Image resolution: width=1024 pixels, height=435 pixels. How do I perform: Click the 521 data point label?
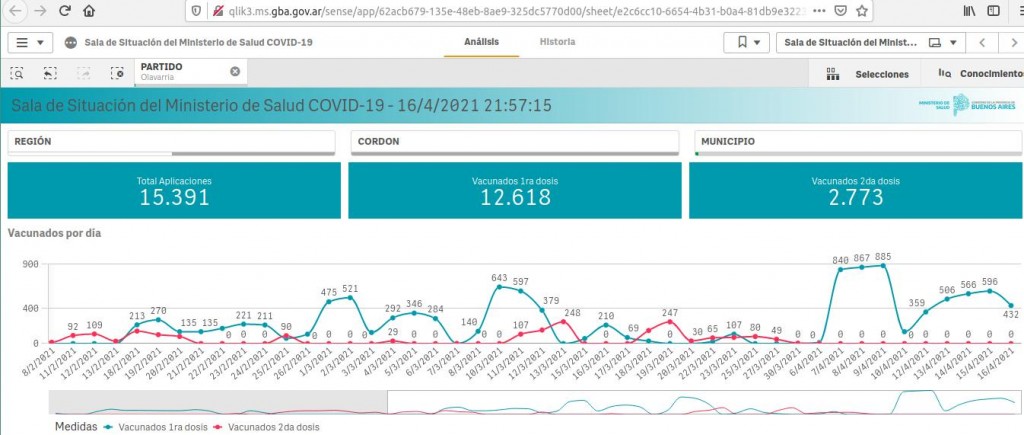[350, 289]
